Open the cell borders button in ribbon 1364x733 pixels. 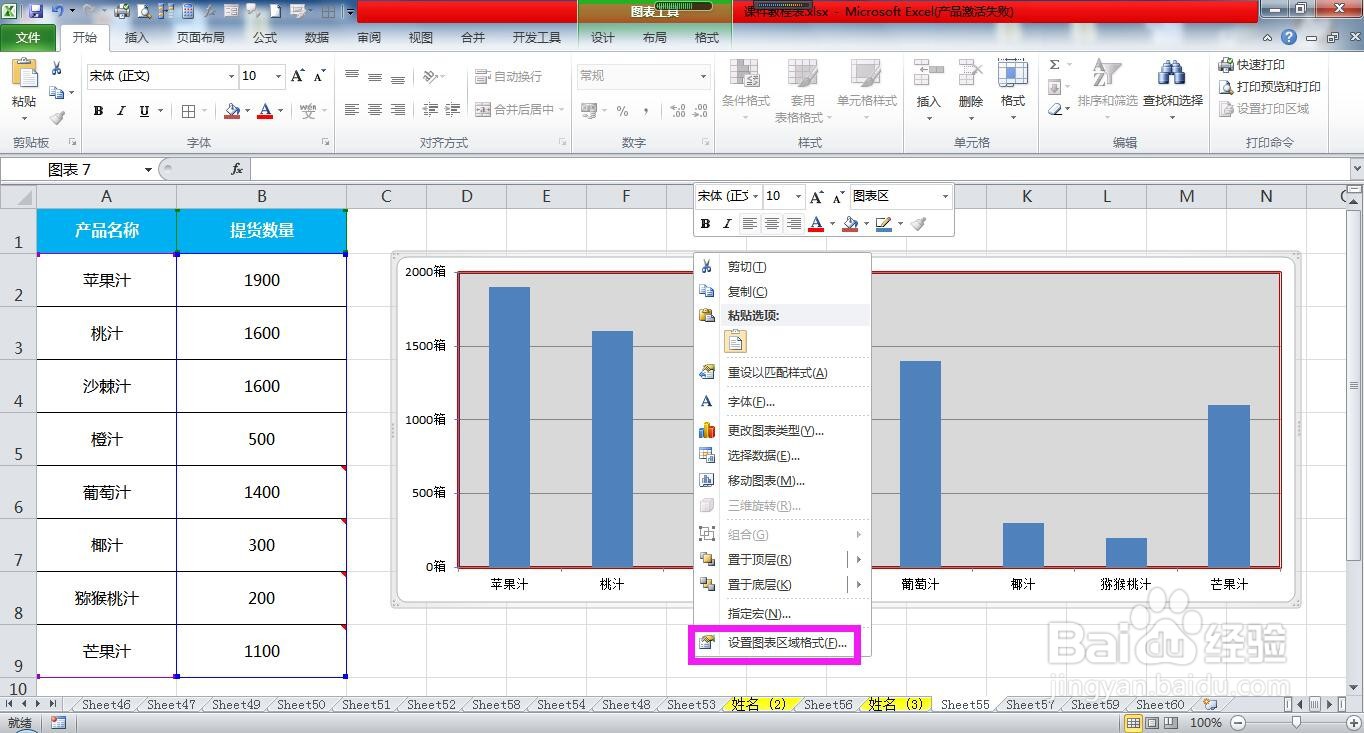(x=189, y=111)
